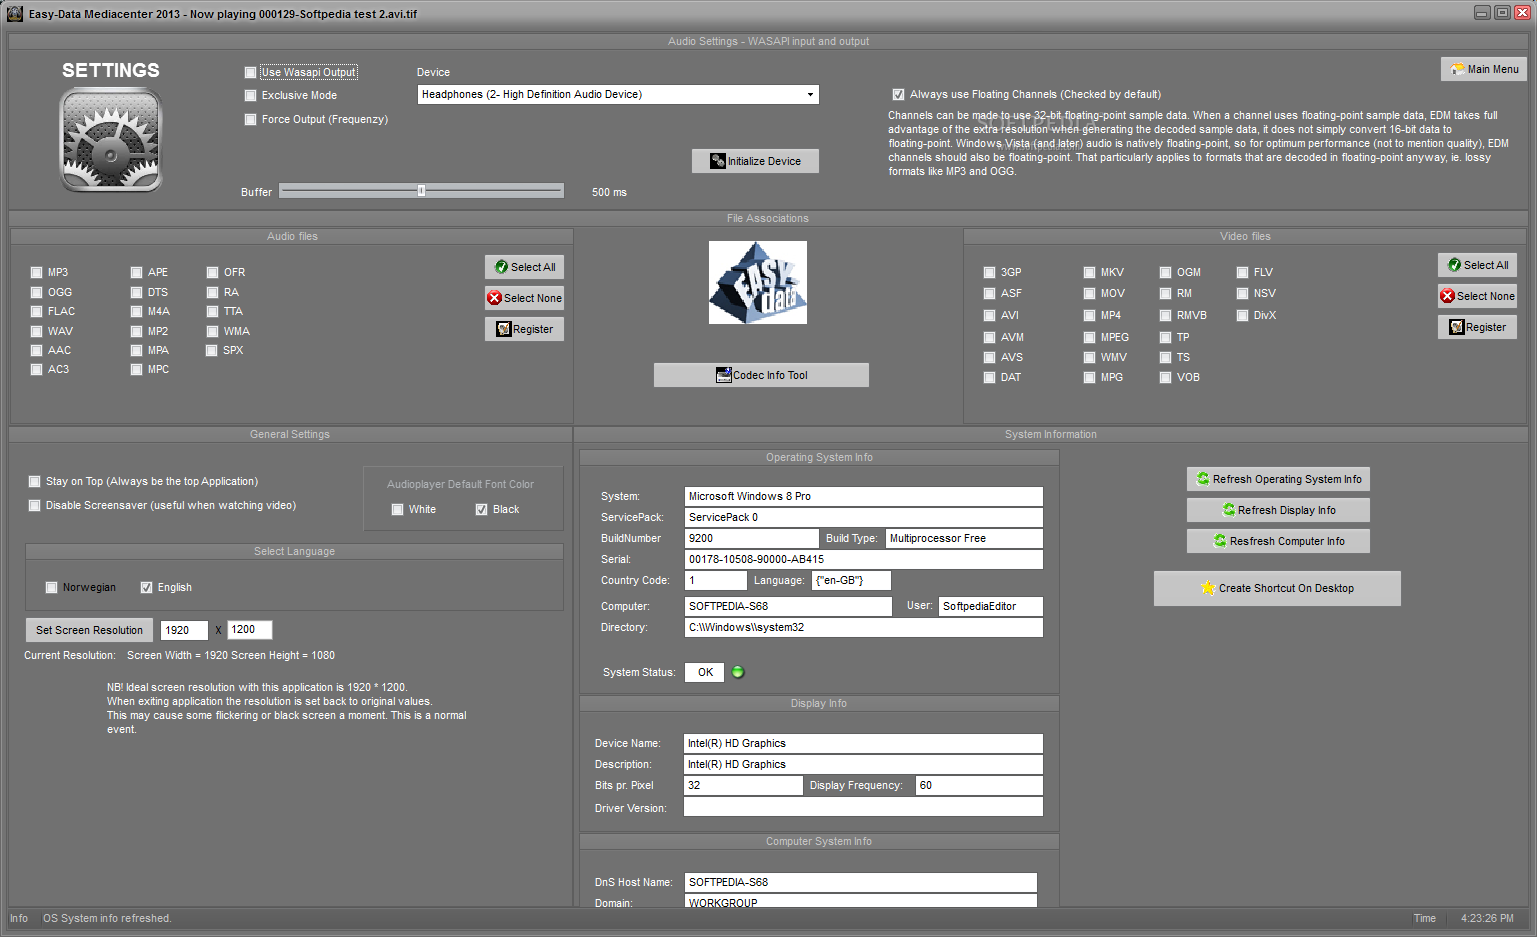Choose Select None for video files
Image resolution: width=1537 pixels, height=937 pixels.
[1477, 296]
